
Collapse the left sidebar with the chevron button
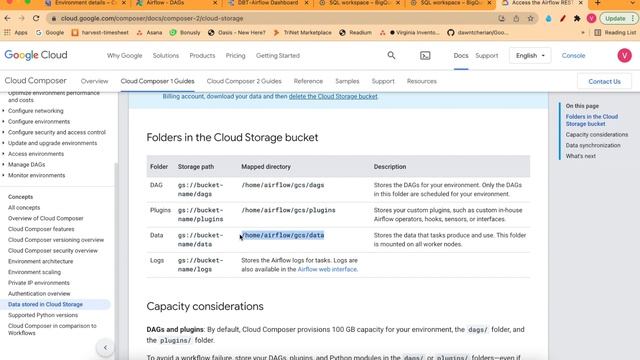(x=105, y=348)
